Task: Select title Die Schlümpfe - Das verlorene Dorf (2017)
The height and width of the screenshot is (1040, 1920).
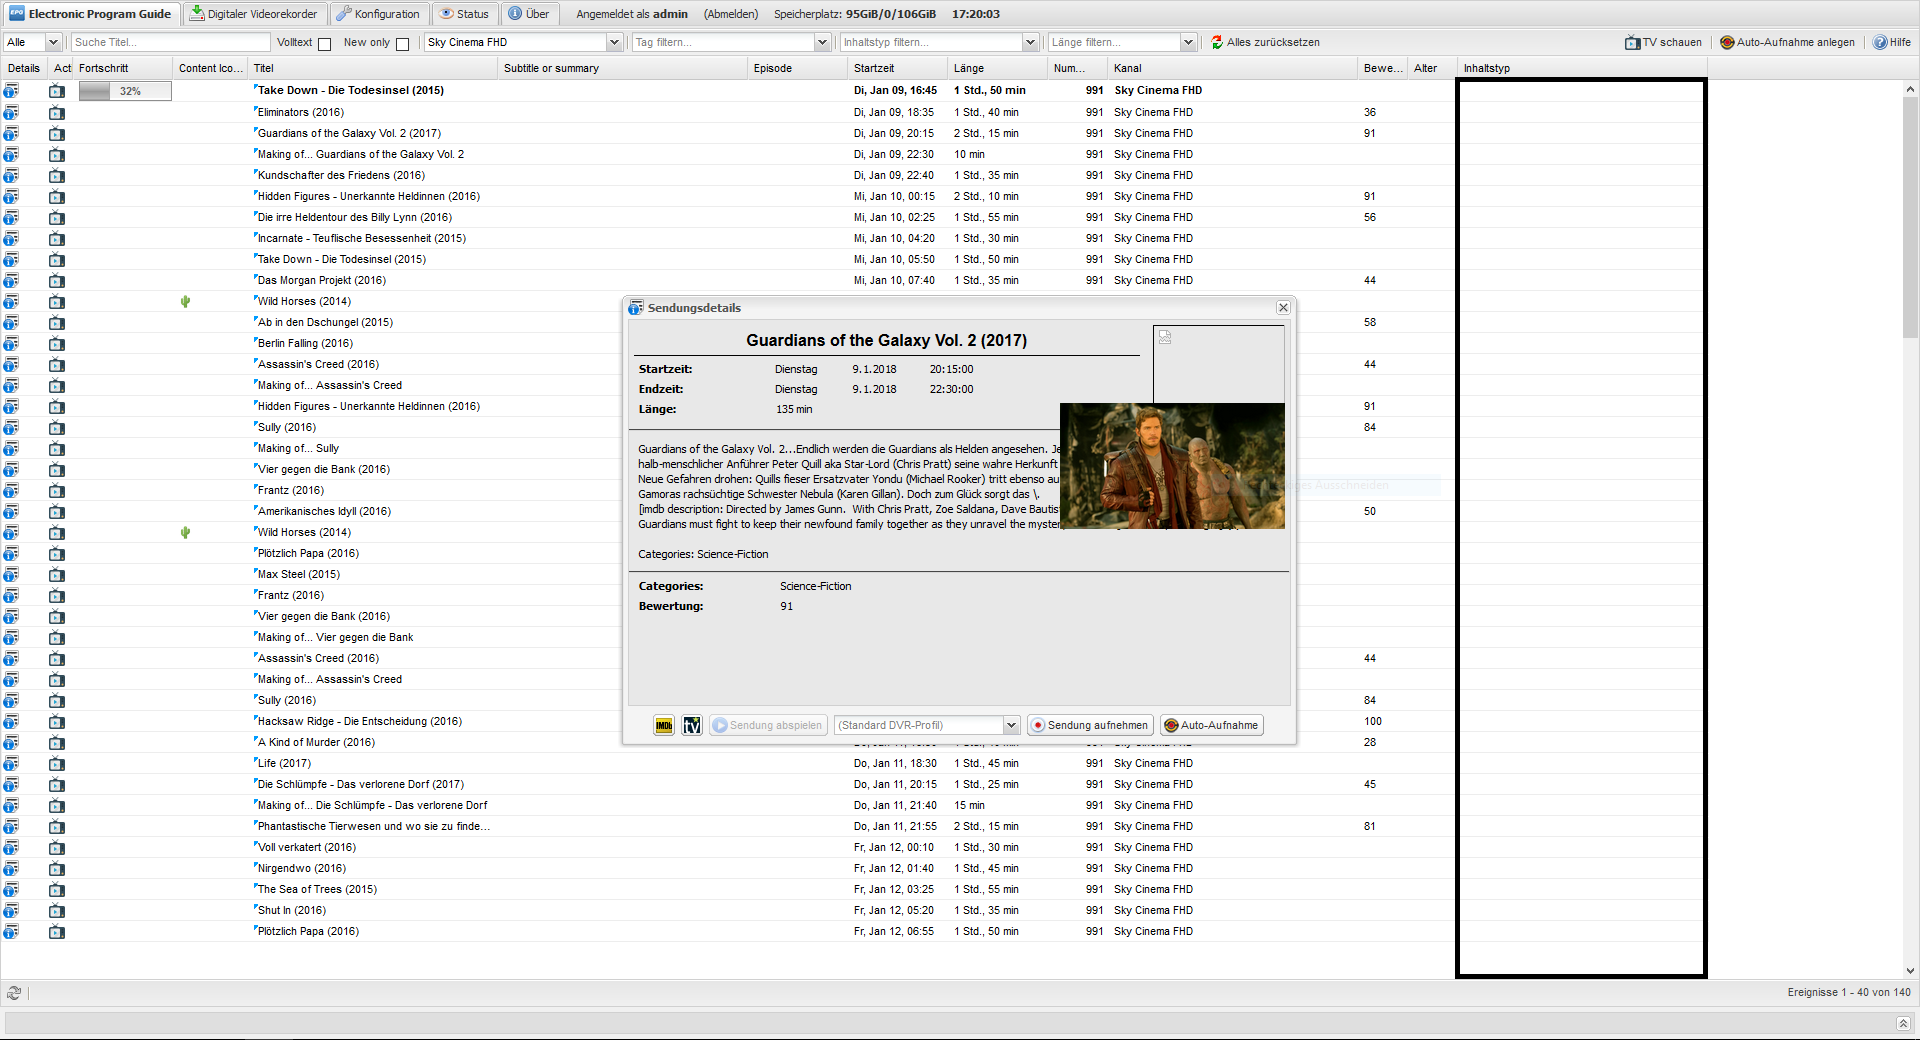Action: tap(361, 784)
